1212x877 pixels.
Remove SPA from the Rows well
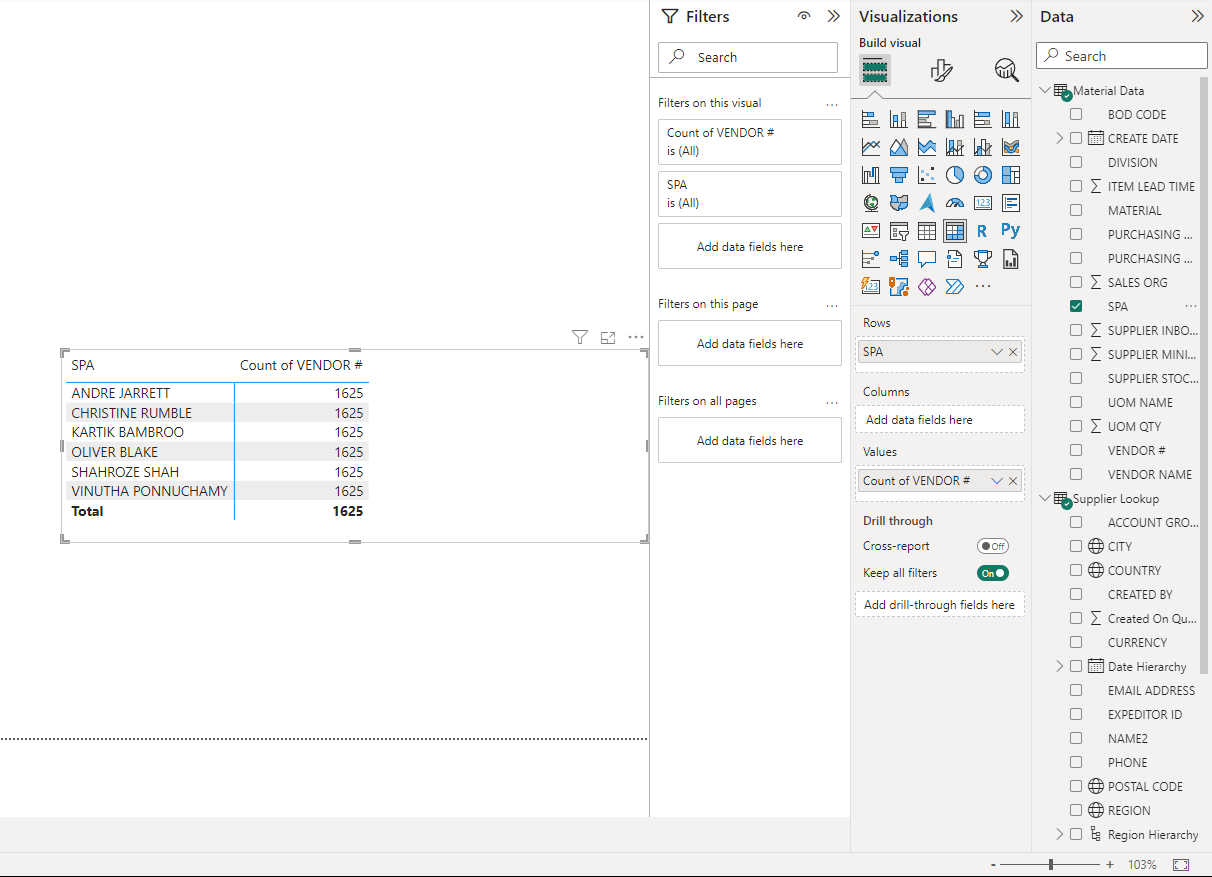tap(1013, 352)
